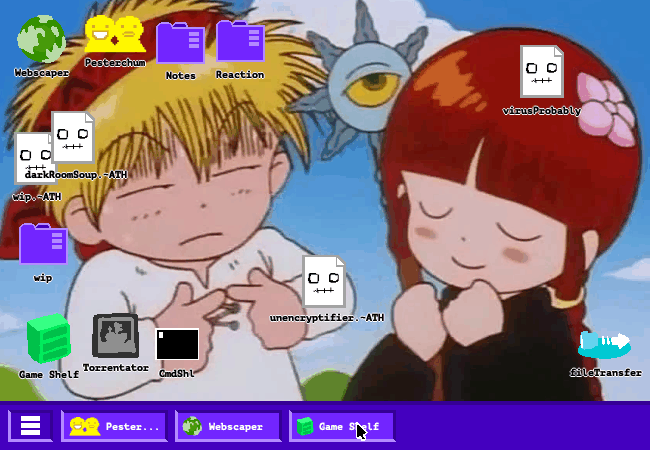Click the 'virusProbably' filename text label
Screen dimensions: 650x450
point(541,111)
